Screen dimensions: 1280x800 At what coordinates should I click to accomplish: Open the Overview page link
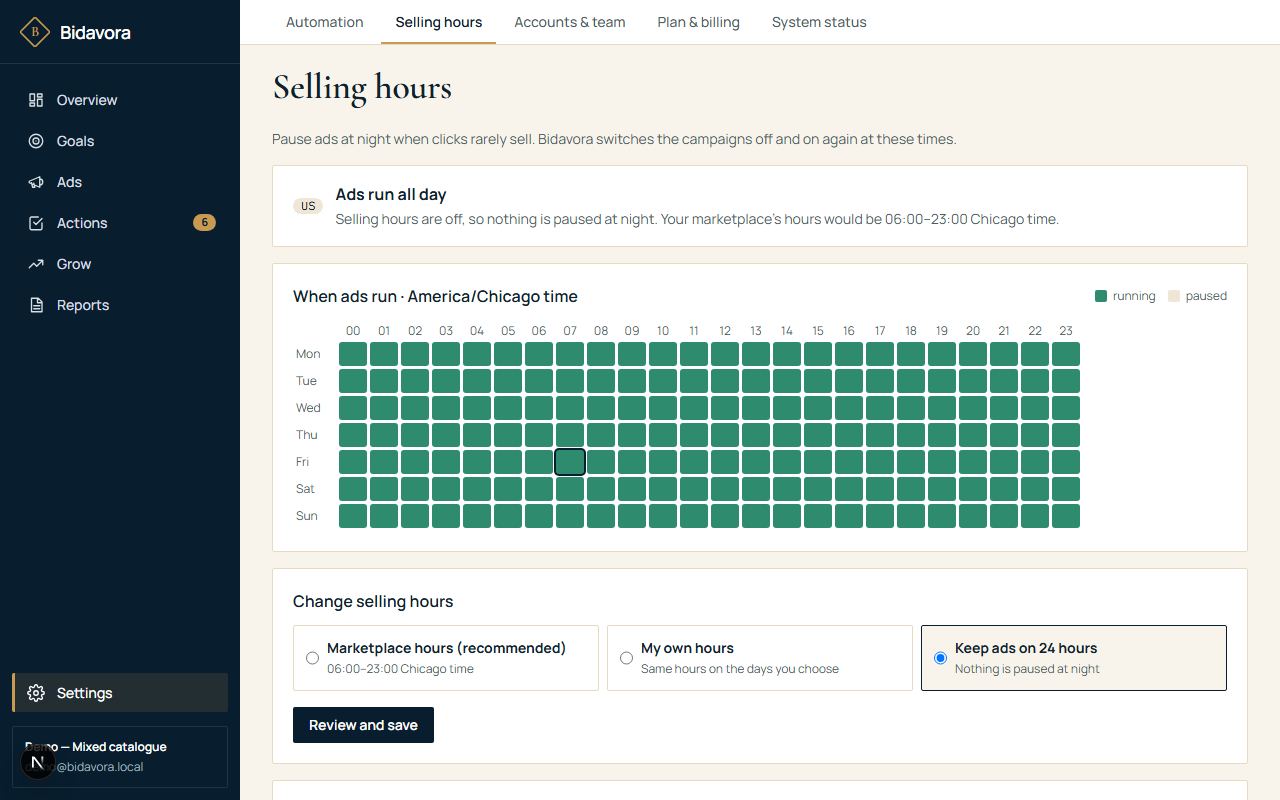pos(120,100)
